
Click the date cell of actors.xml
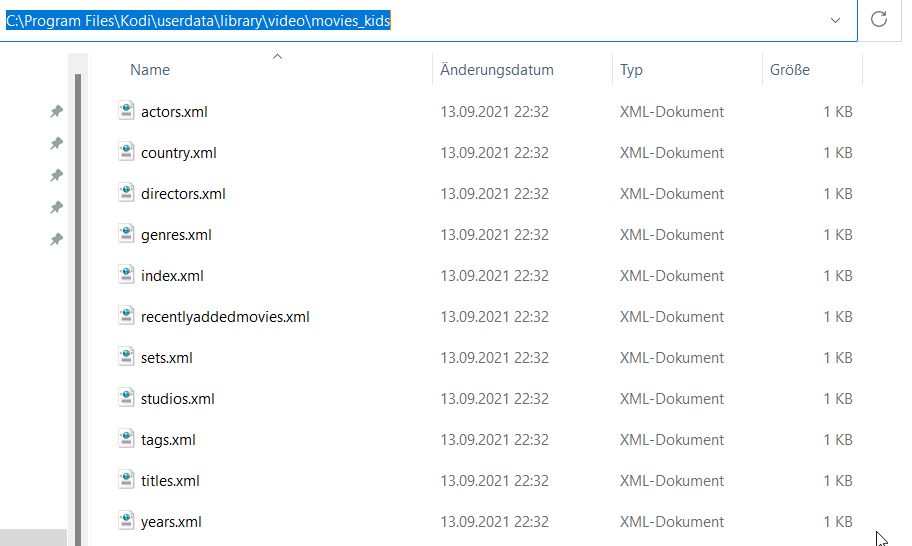click(x=494, y=112)
